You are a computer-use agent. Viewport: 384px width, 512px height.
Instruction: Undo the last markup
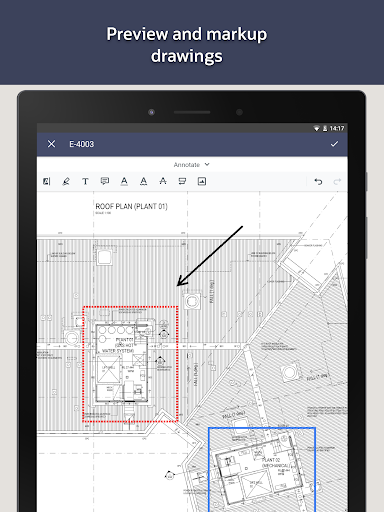[x=318, y=181]
